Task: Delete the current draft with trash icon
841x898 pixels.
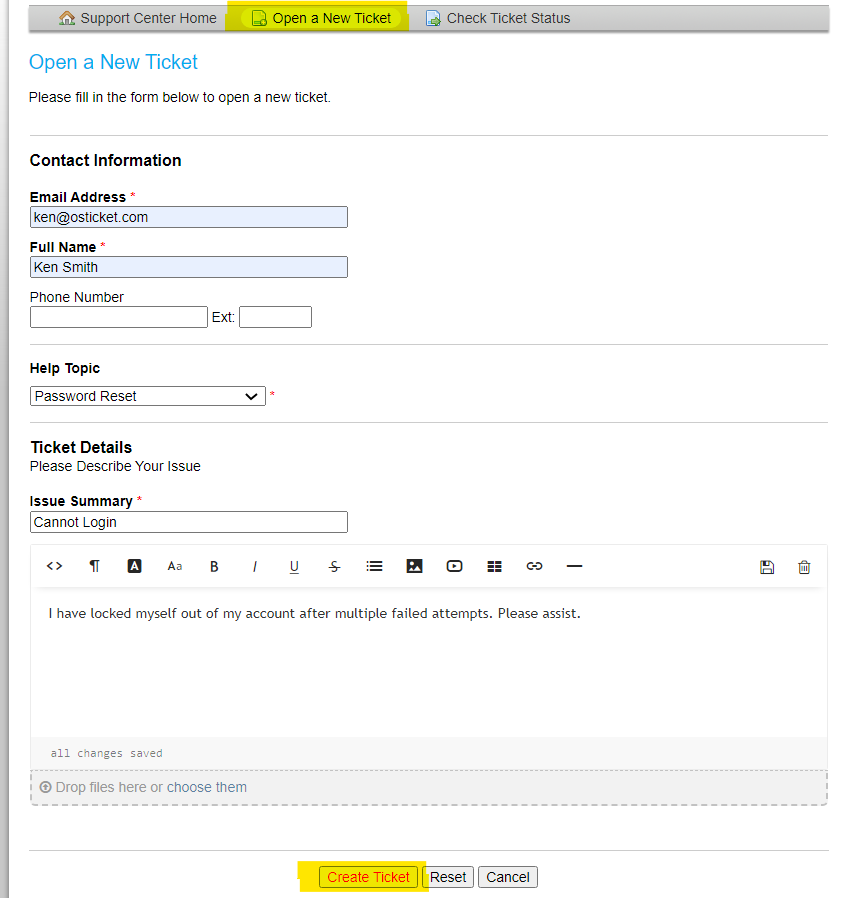Action: 804,566
